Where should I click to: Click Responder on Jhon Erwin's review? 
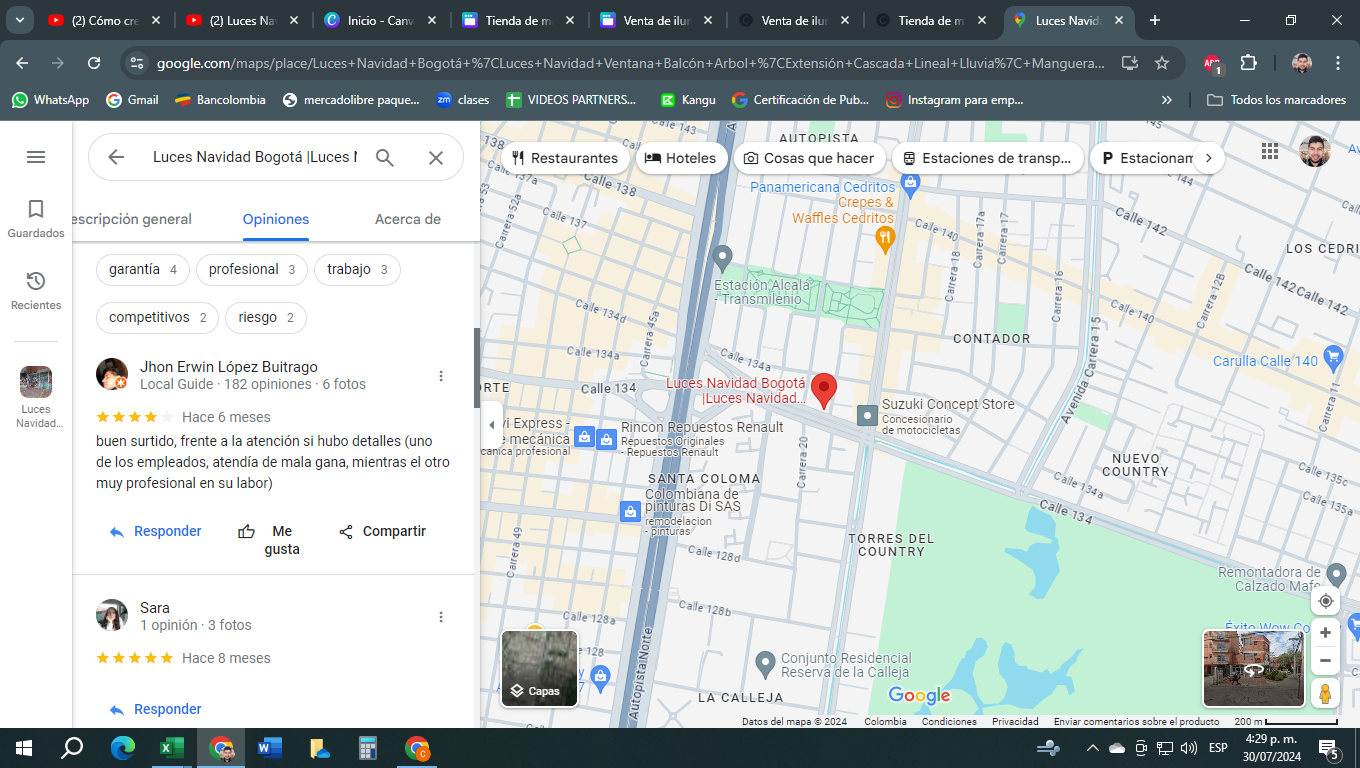click(156, 531)
